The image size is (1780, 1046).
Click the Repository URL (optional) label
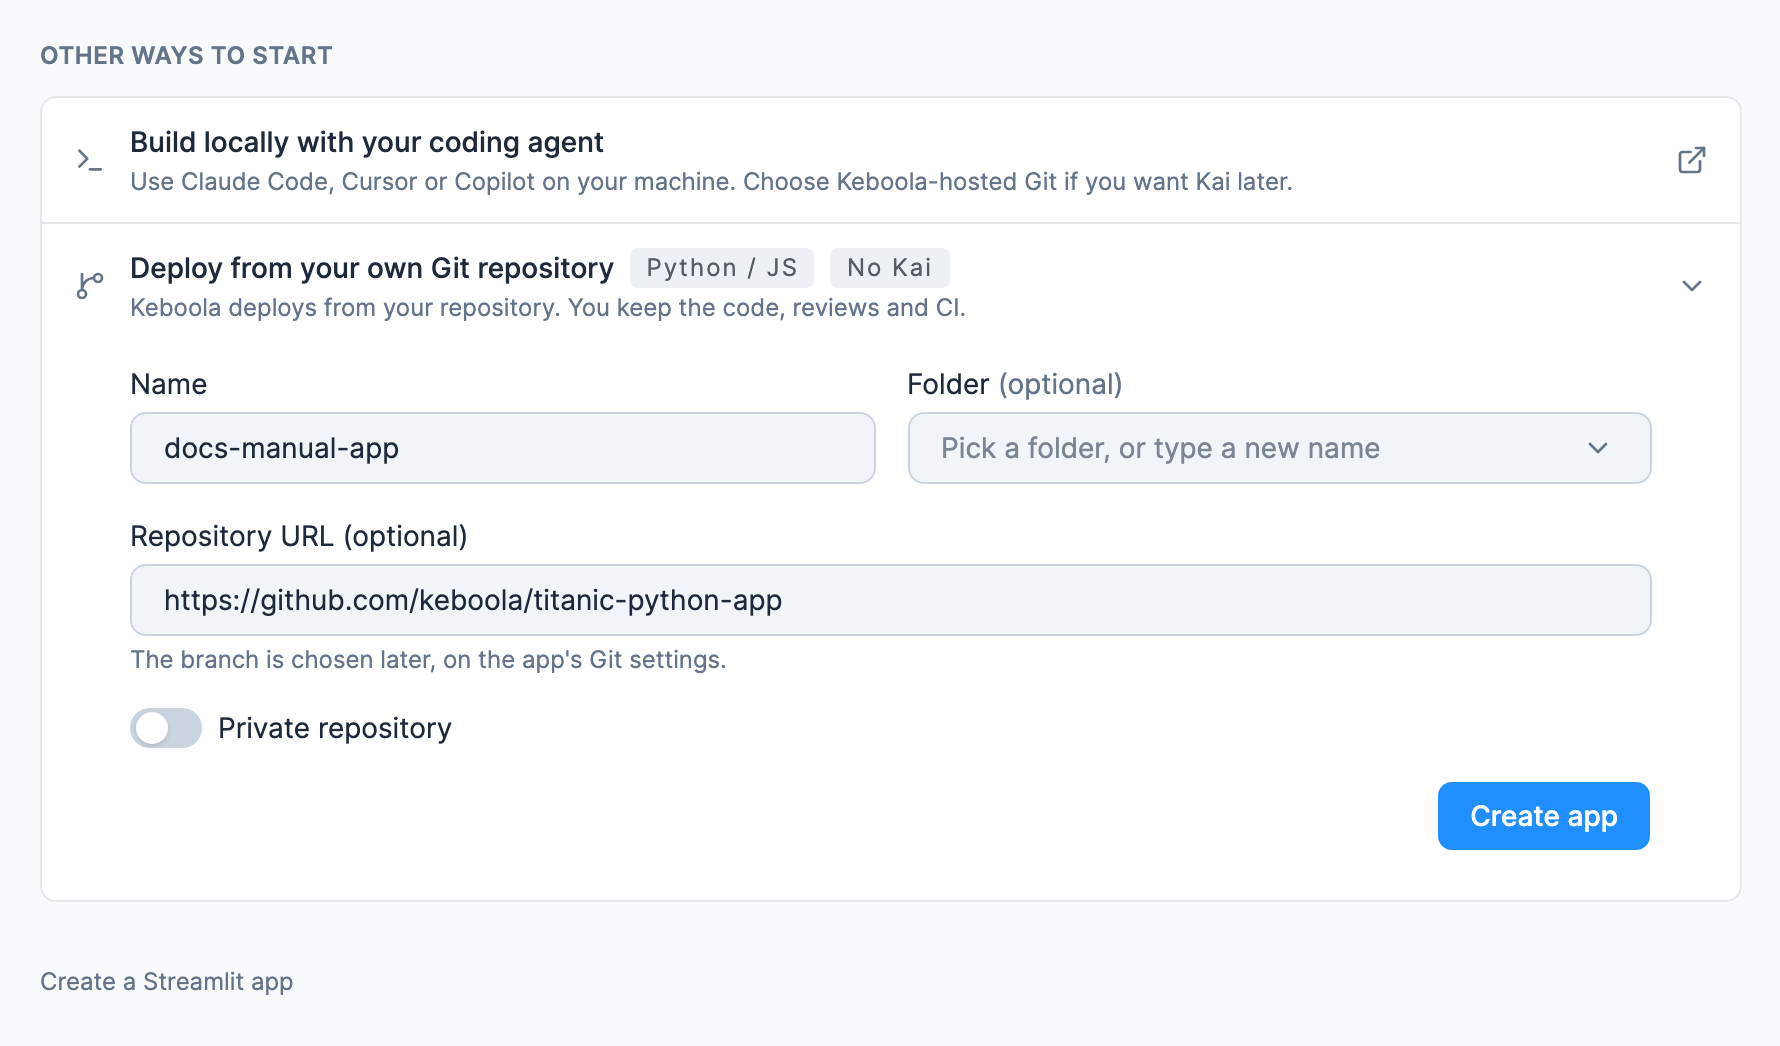tap(299, 536)
